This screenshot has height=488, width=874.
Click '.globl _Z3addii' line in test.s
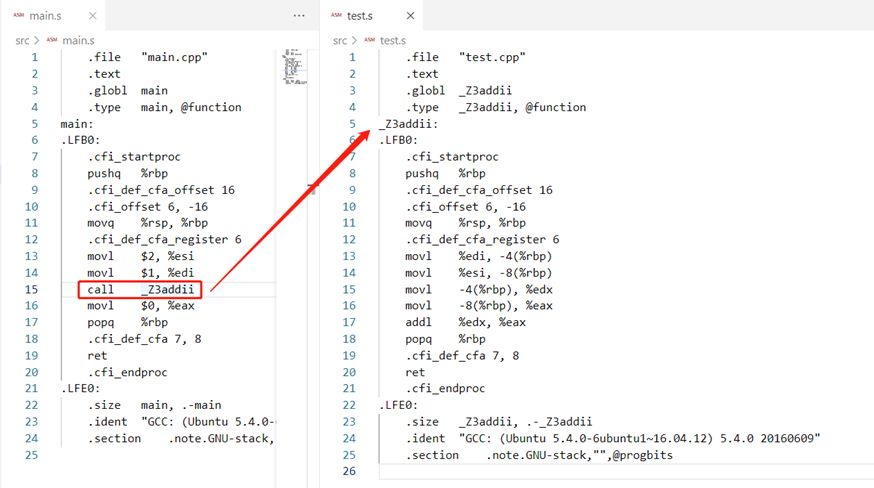[x=458, y=90]
